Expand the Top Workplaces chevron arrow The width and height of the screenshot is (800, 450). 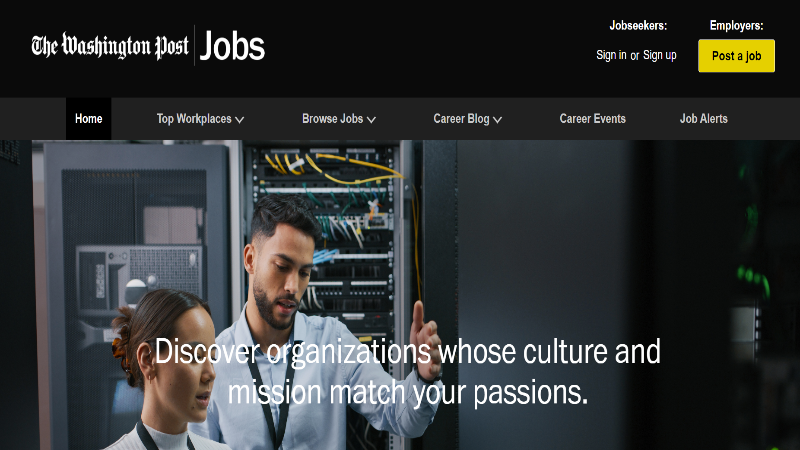click(x=239, y=120)
